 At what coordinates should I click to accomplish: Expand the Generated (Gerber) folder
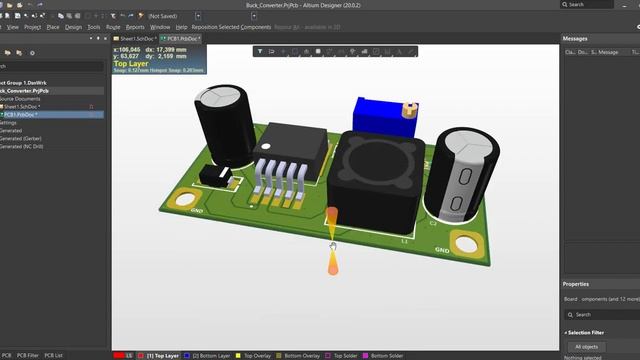20,138
